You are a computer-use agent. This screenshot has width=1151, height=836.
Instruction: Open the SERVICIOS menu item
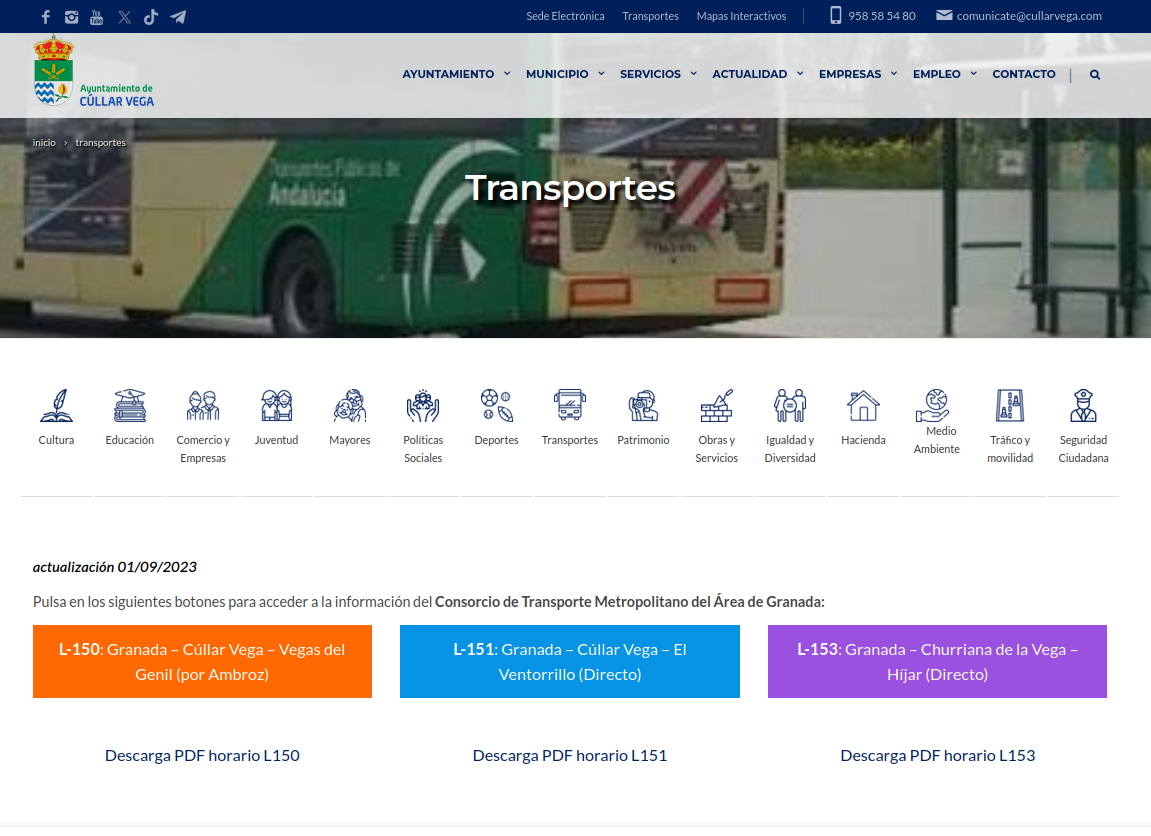pos(650,75)
